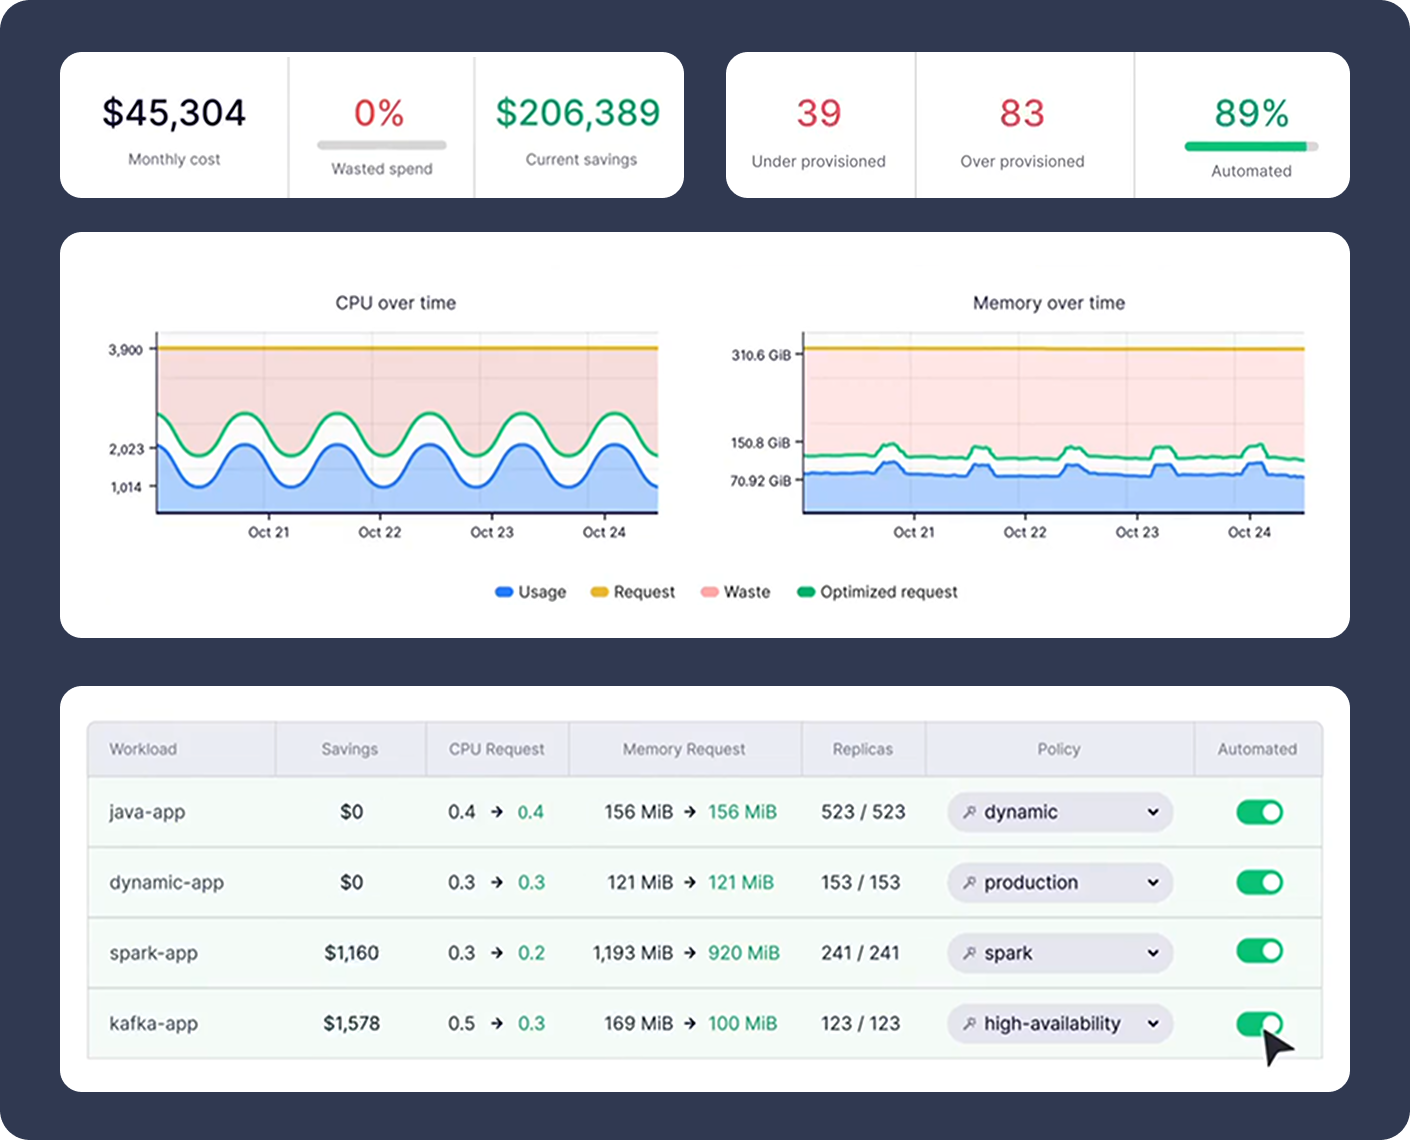Disable automation for java-app

(1259, 812)
